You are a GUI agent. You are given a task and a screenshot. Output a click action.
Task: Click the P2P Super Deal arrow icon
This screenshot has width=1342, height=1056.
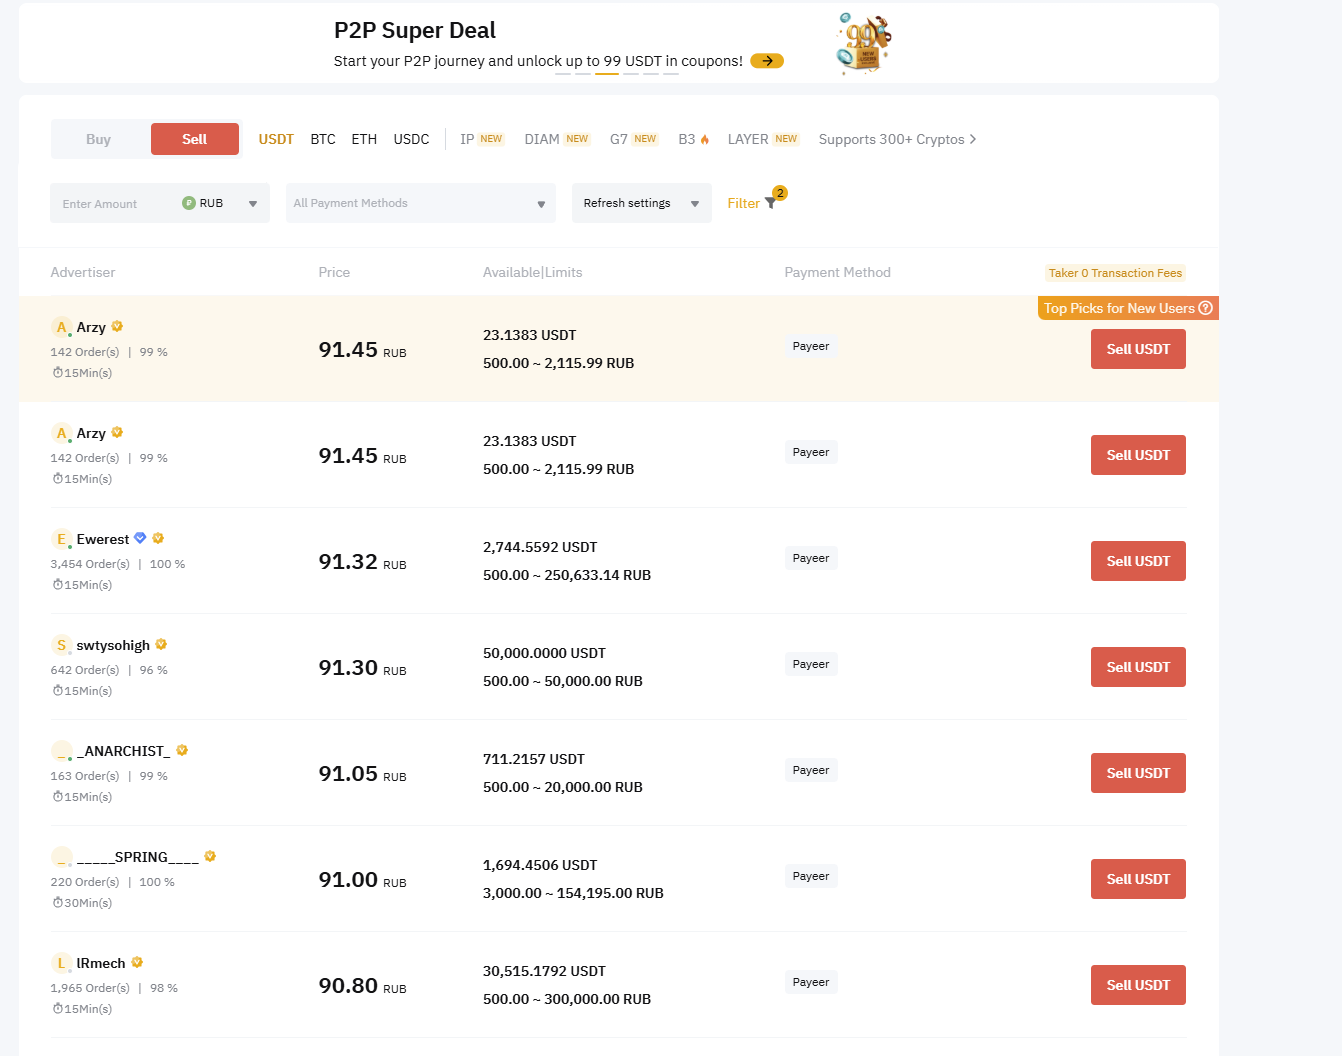click(767, 61)
